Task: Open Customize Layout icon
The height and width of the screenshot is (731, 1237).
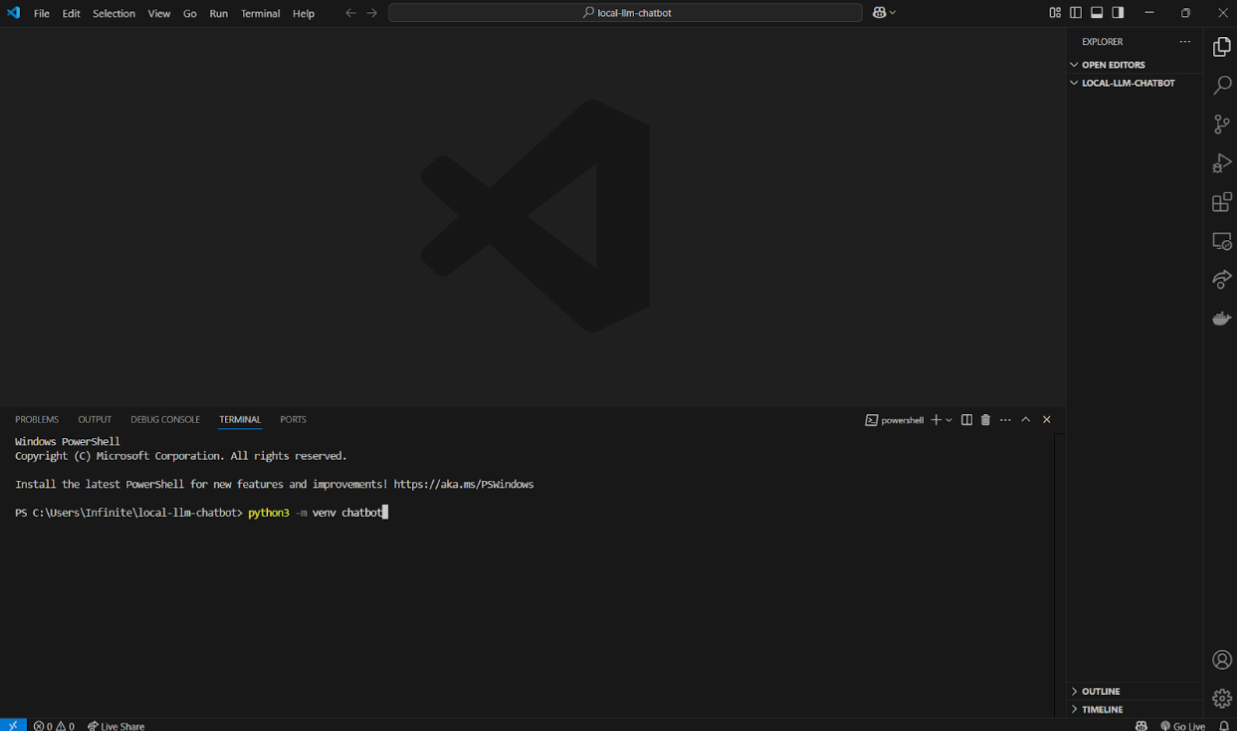Action: (1054, 13)
